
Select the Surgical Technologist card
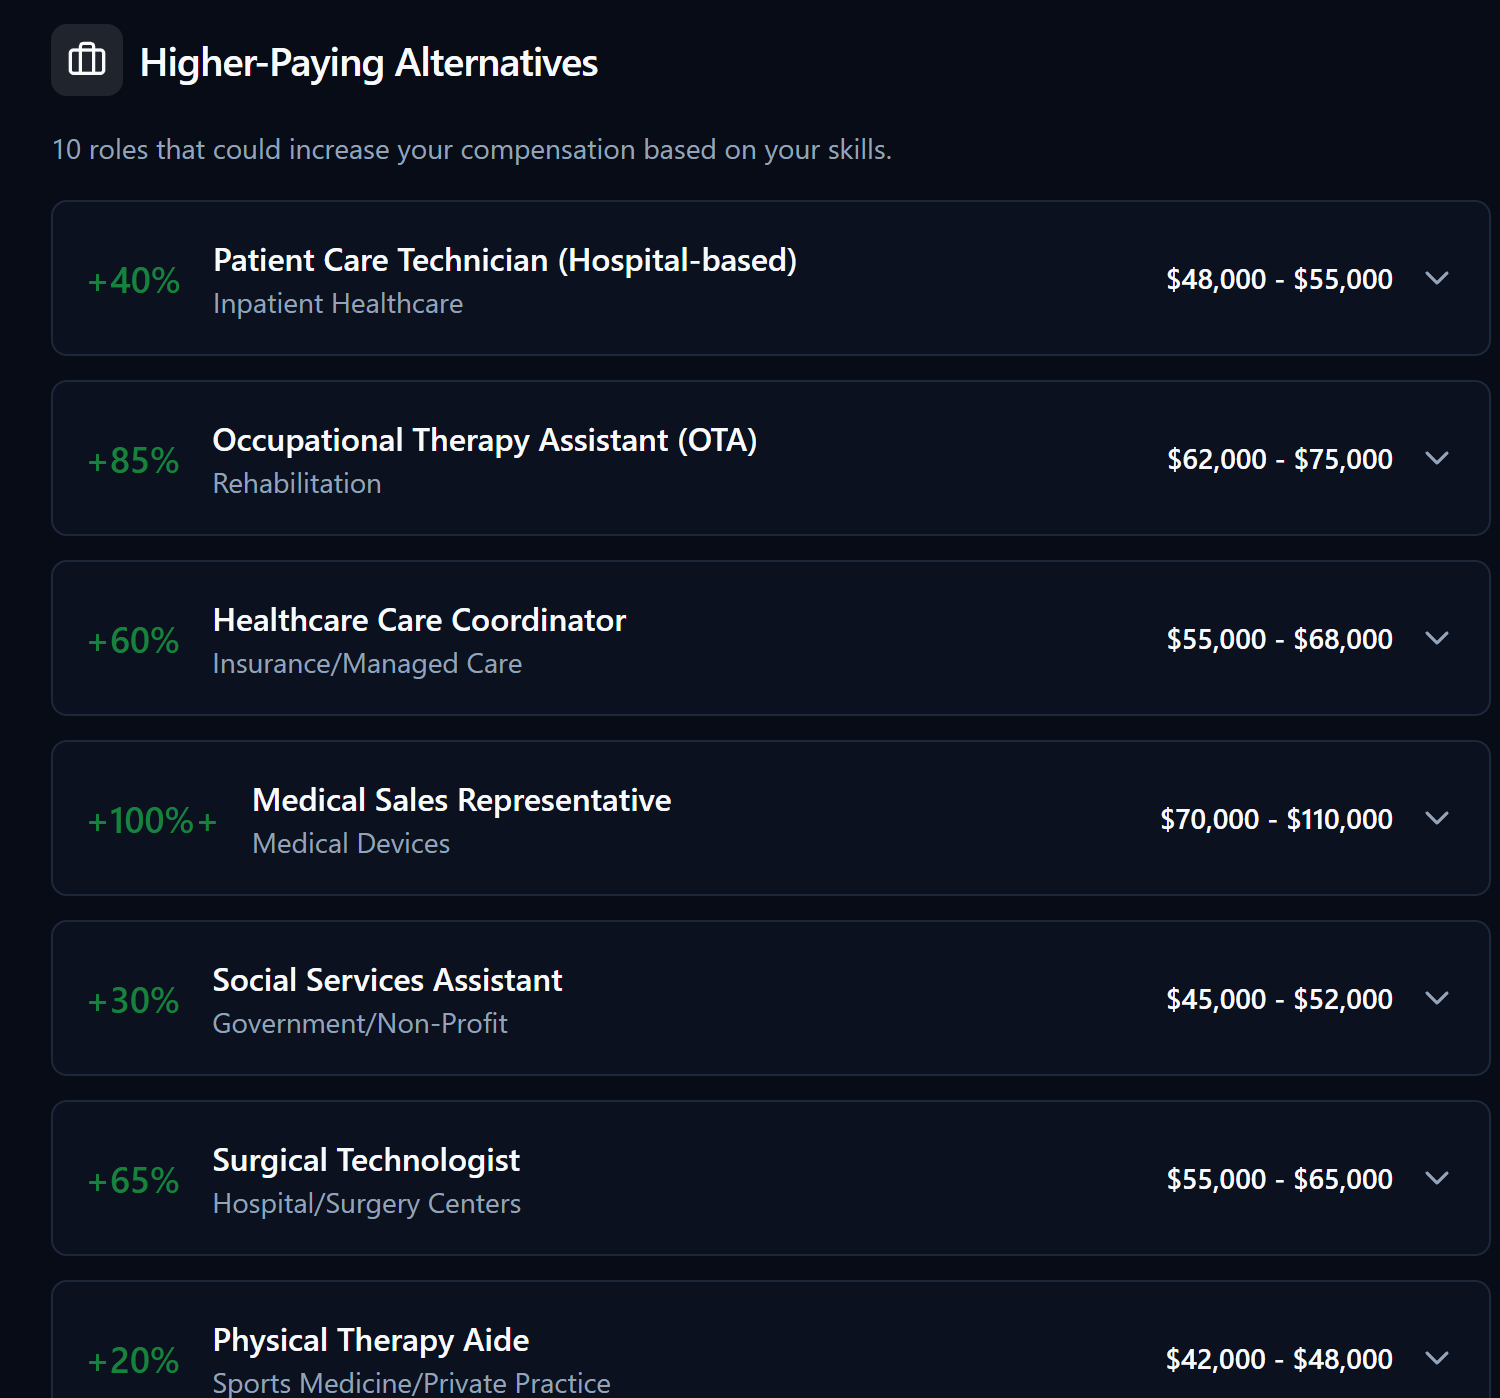tap(750, 1178)
